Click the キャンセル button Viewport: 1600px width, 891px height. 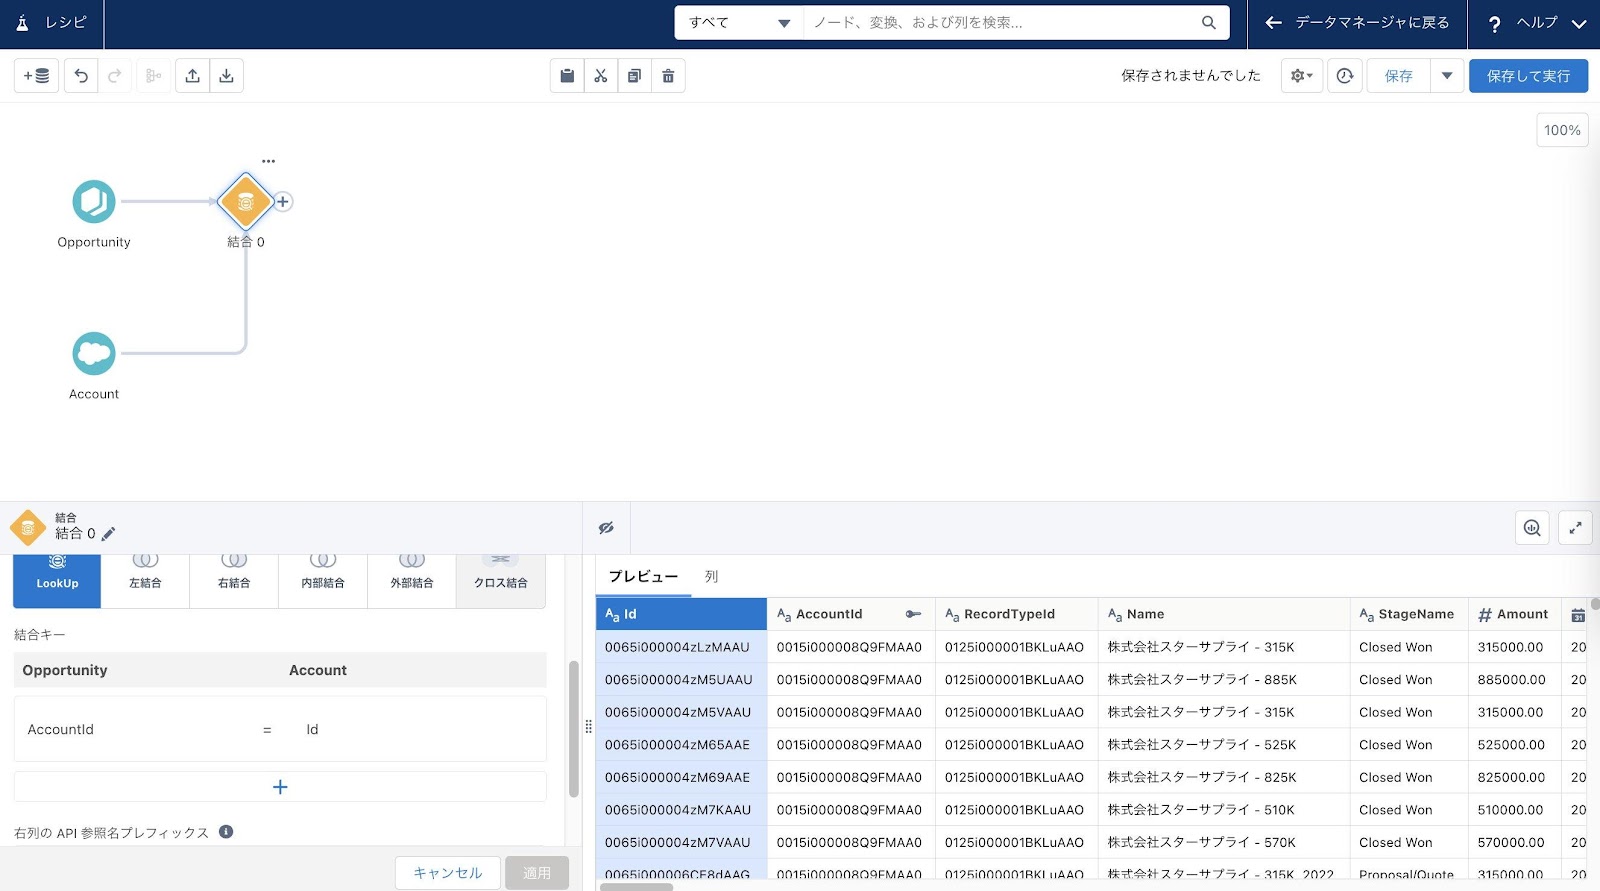tap(448, 873)
